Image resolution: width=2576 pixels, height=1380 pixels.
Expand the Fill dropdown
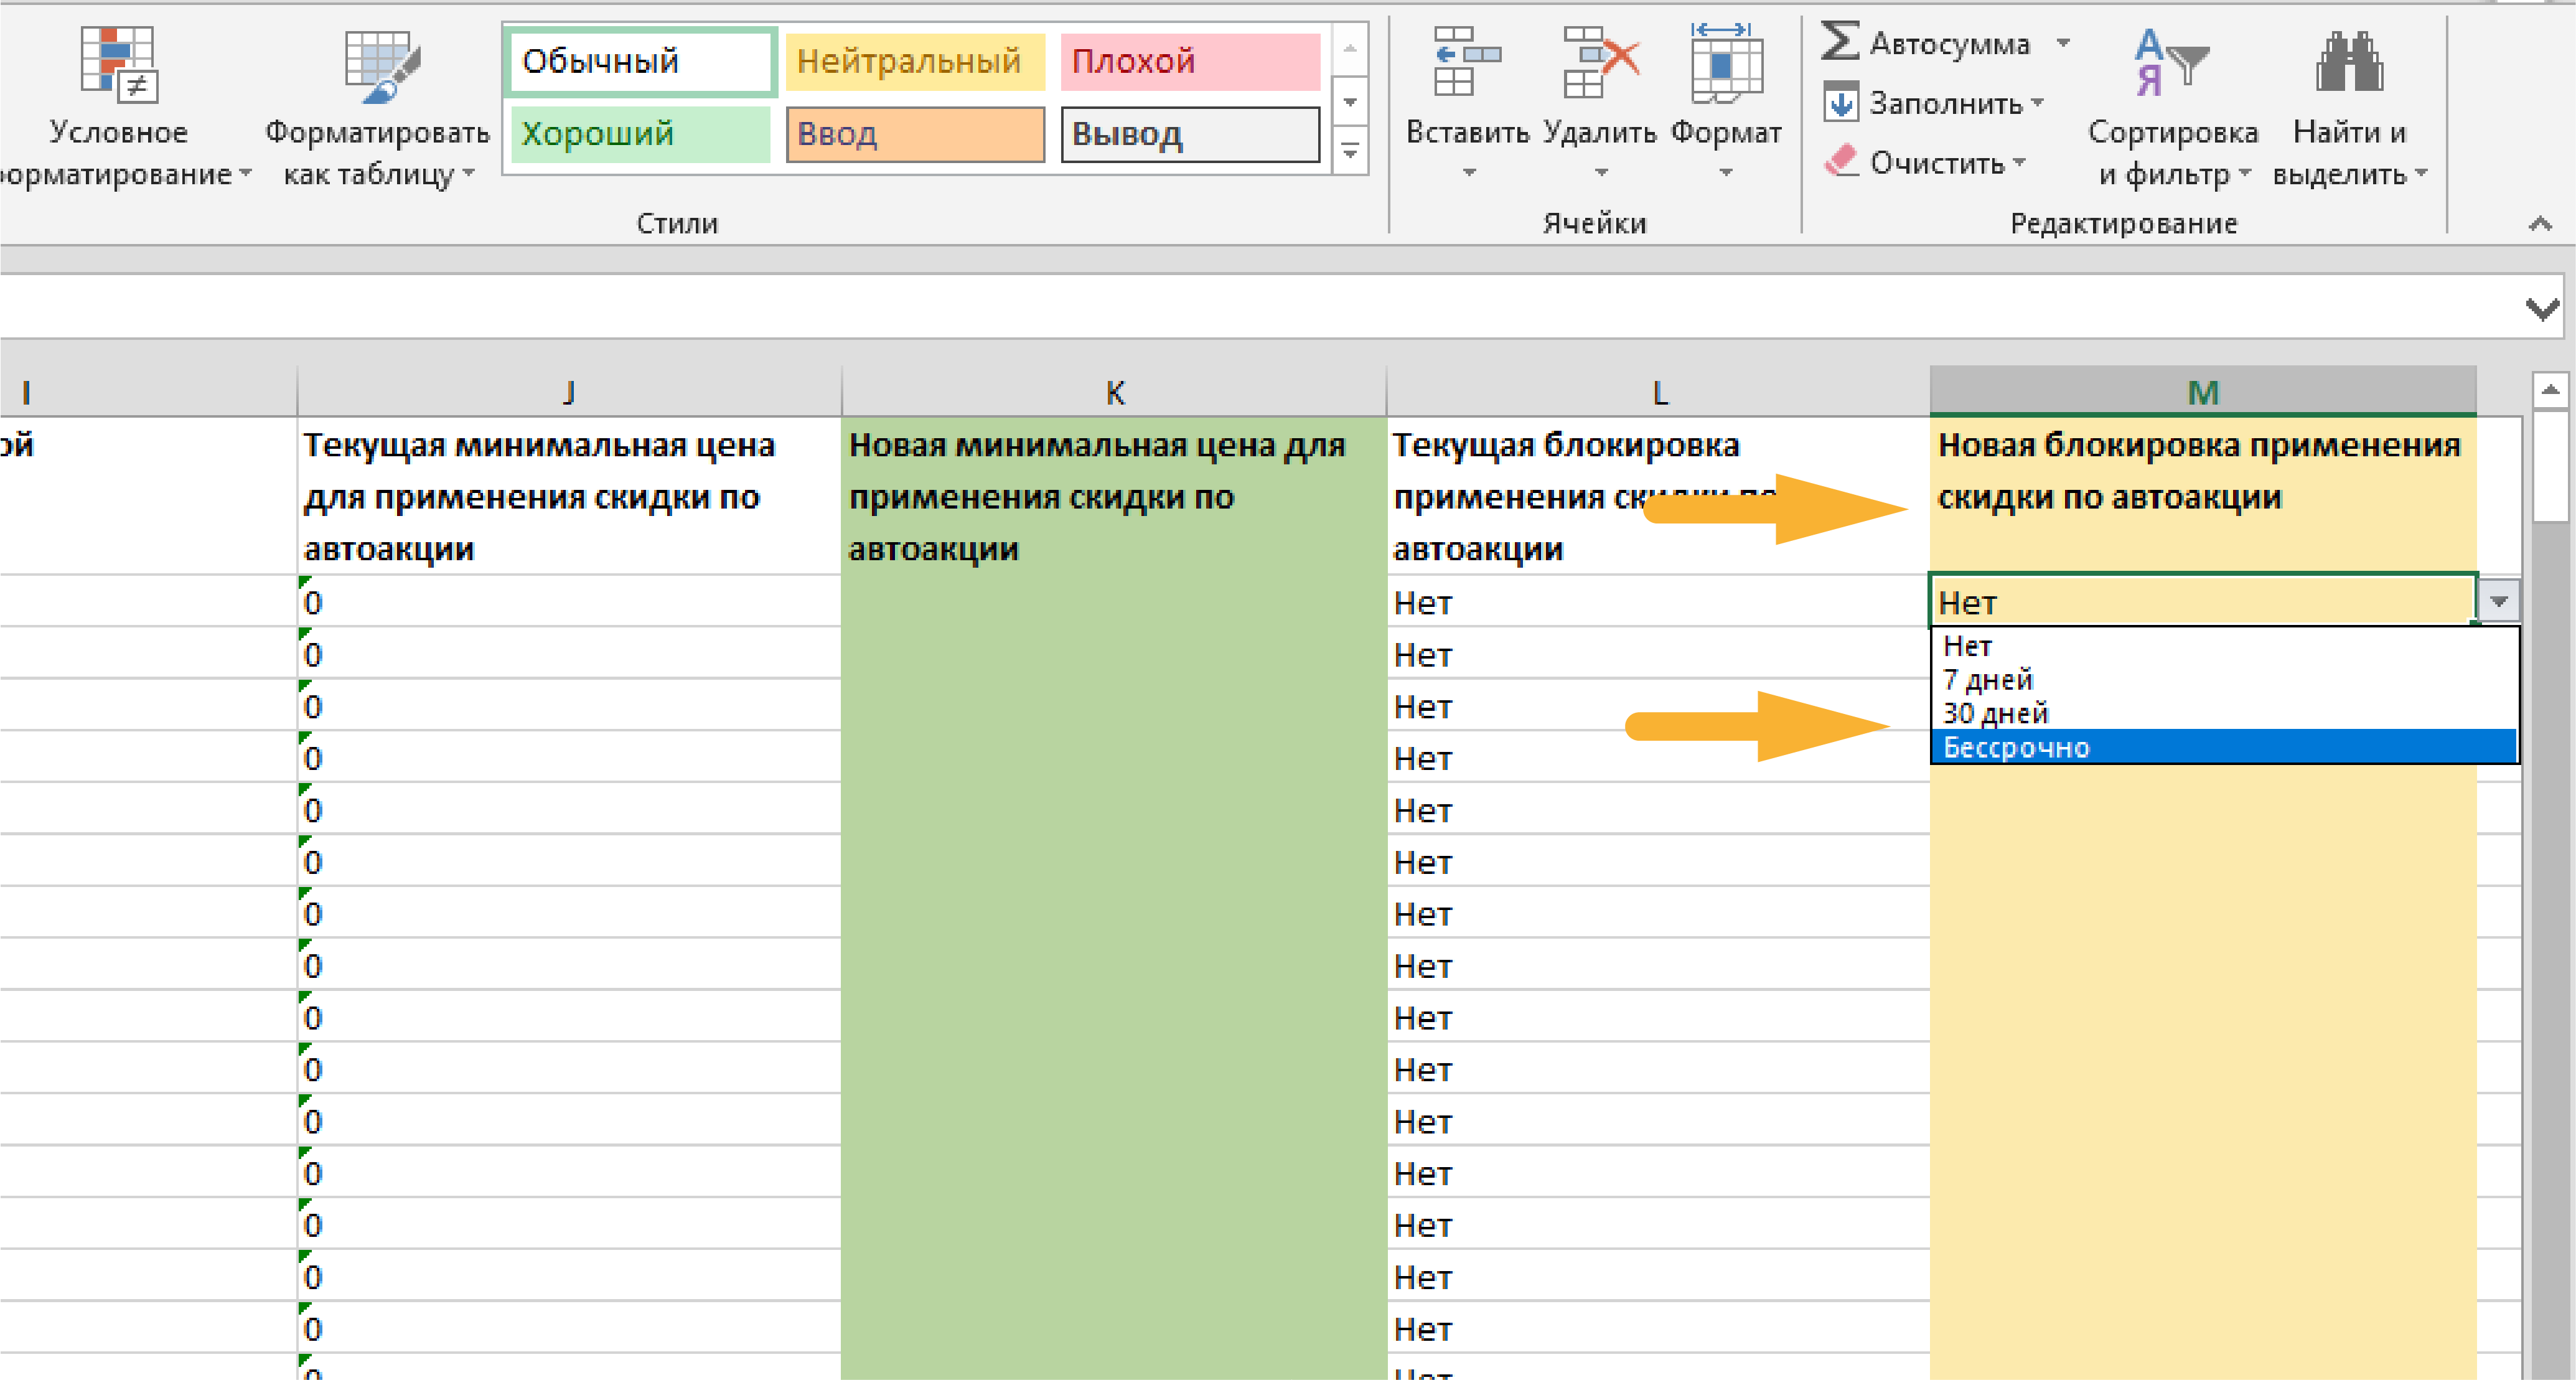(x=2037, y=103)
